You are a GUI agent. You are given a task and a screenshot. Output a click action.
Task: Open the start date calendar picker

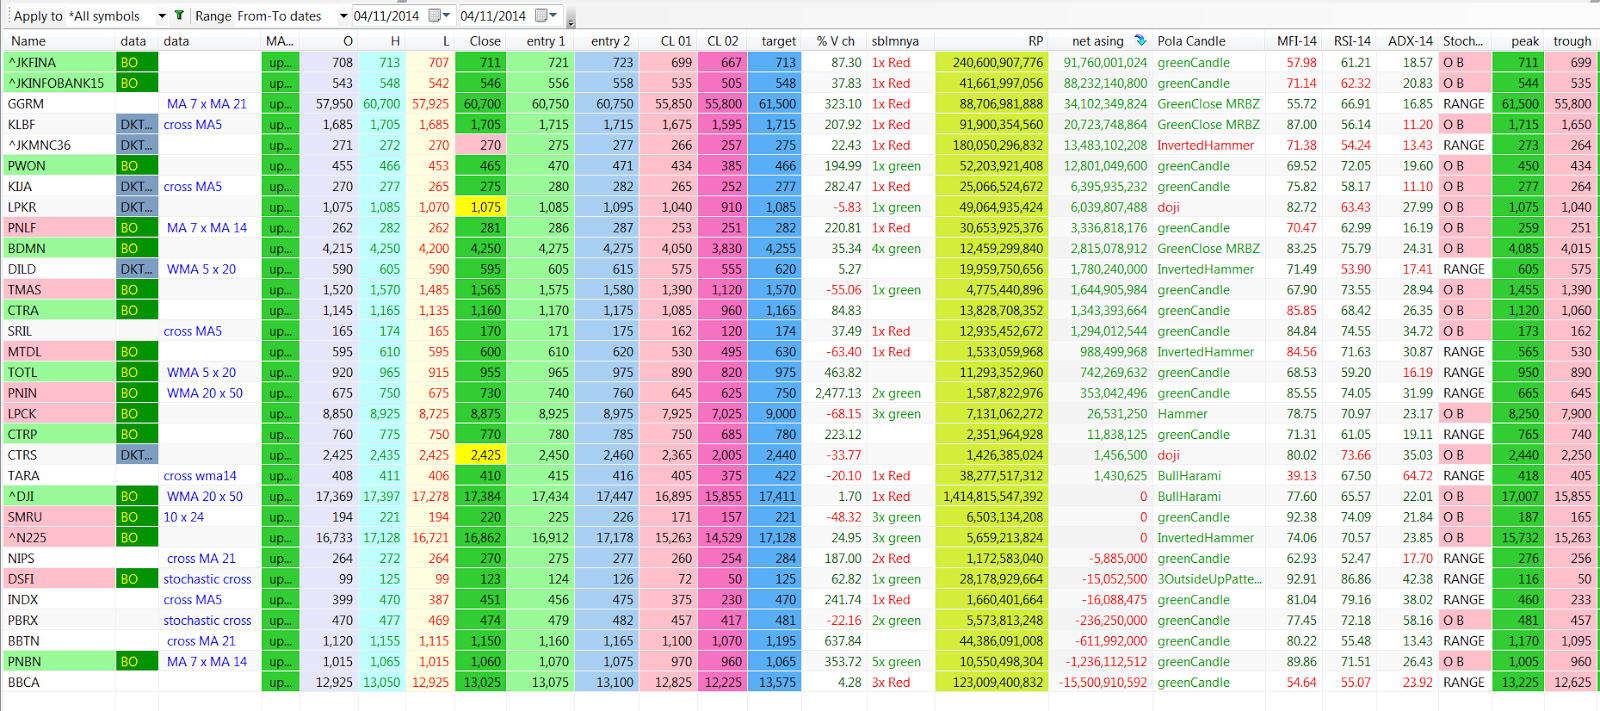[440, 16]
